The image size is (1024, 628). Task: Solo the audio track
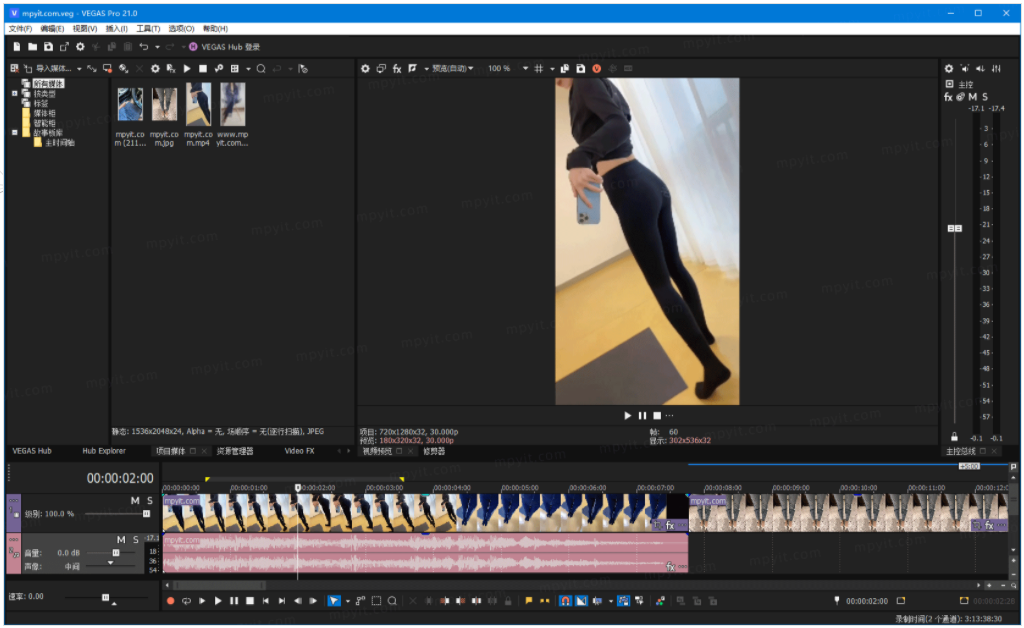click(135, 539)
